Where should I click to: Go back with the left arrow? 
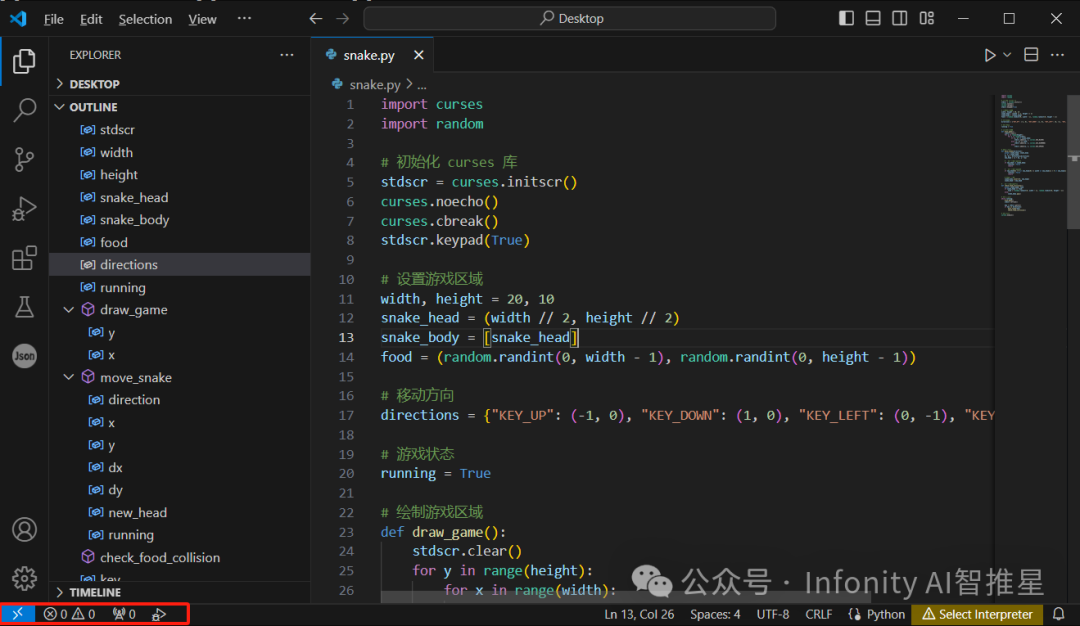315,19
